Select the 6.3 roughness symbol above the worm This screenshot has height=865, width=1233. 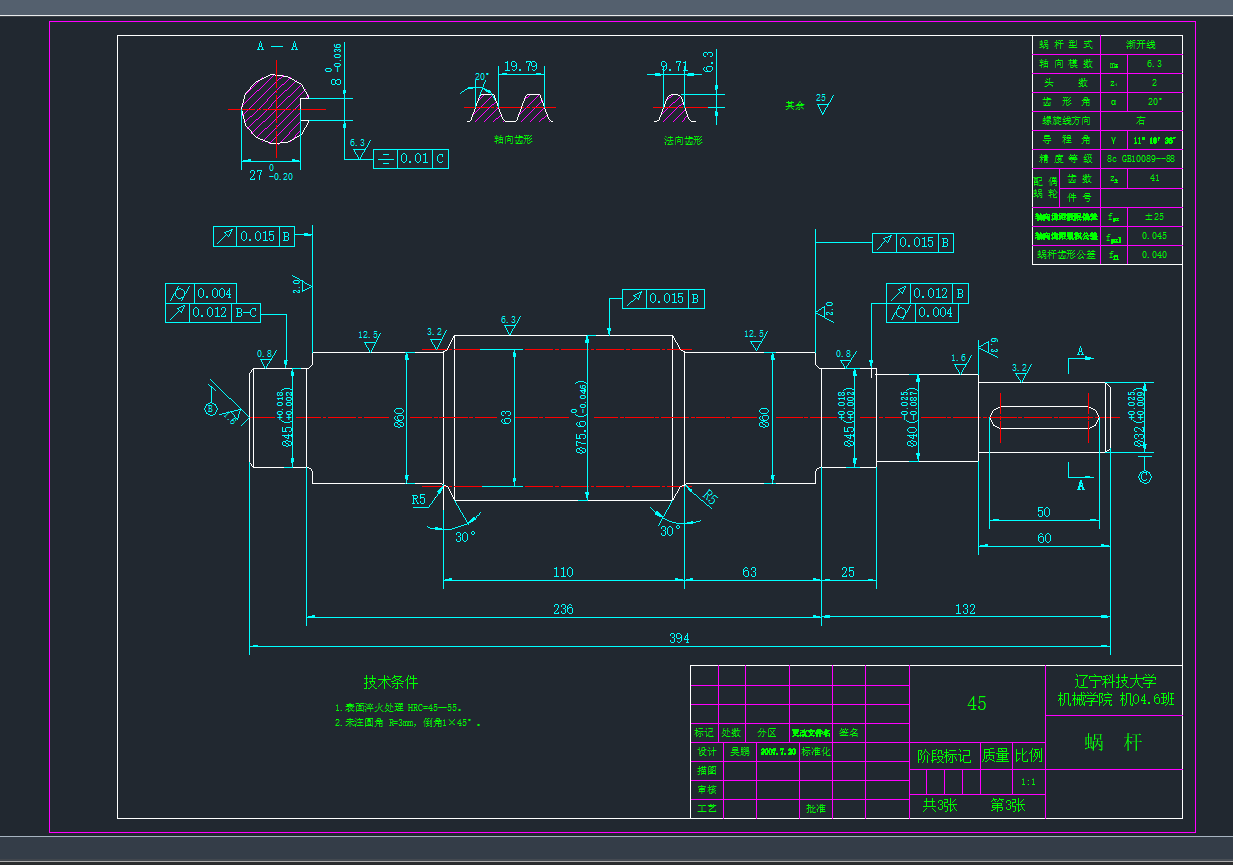pyautogui.click(x=510, y=325)
